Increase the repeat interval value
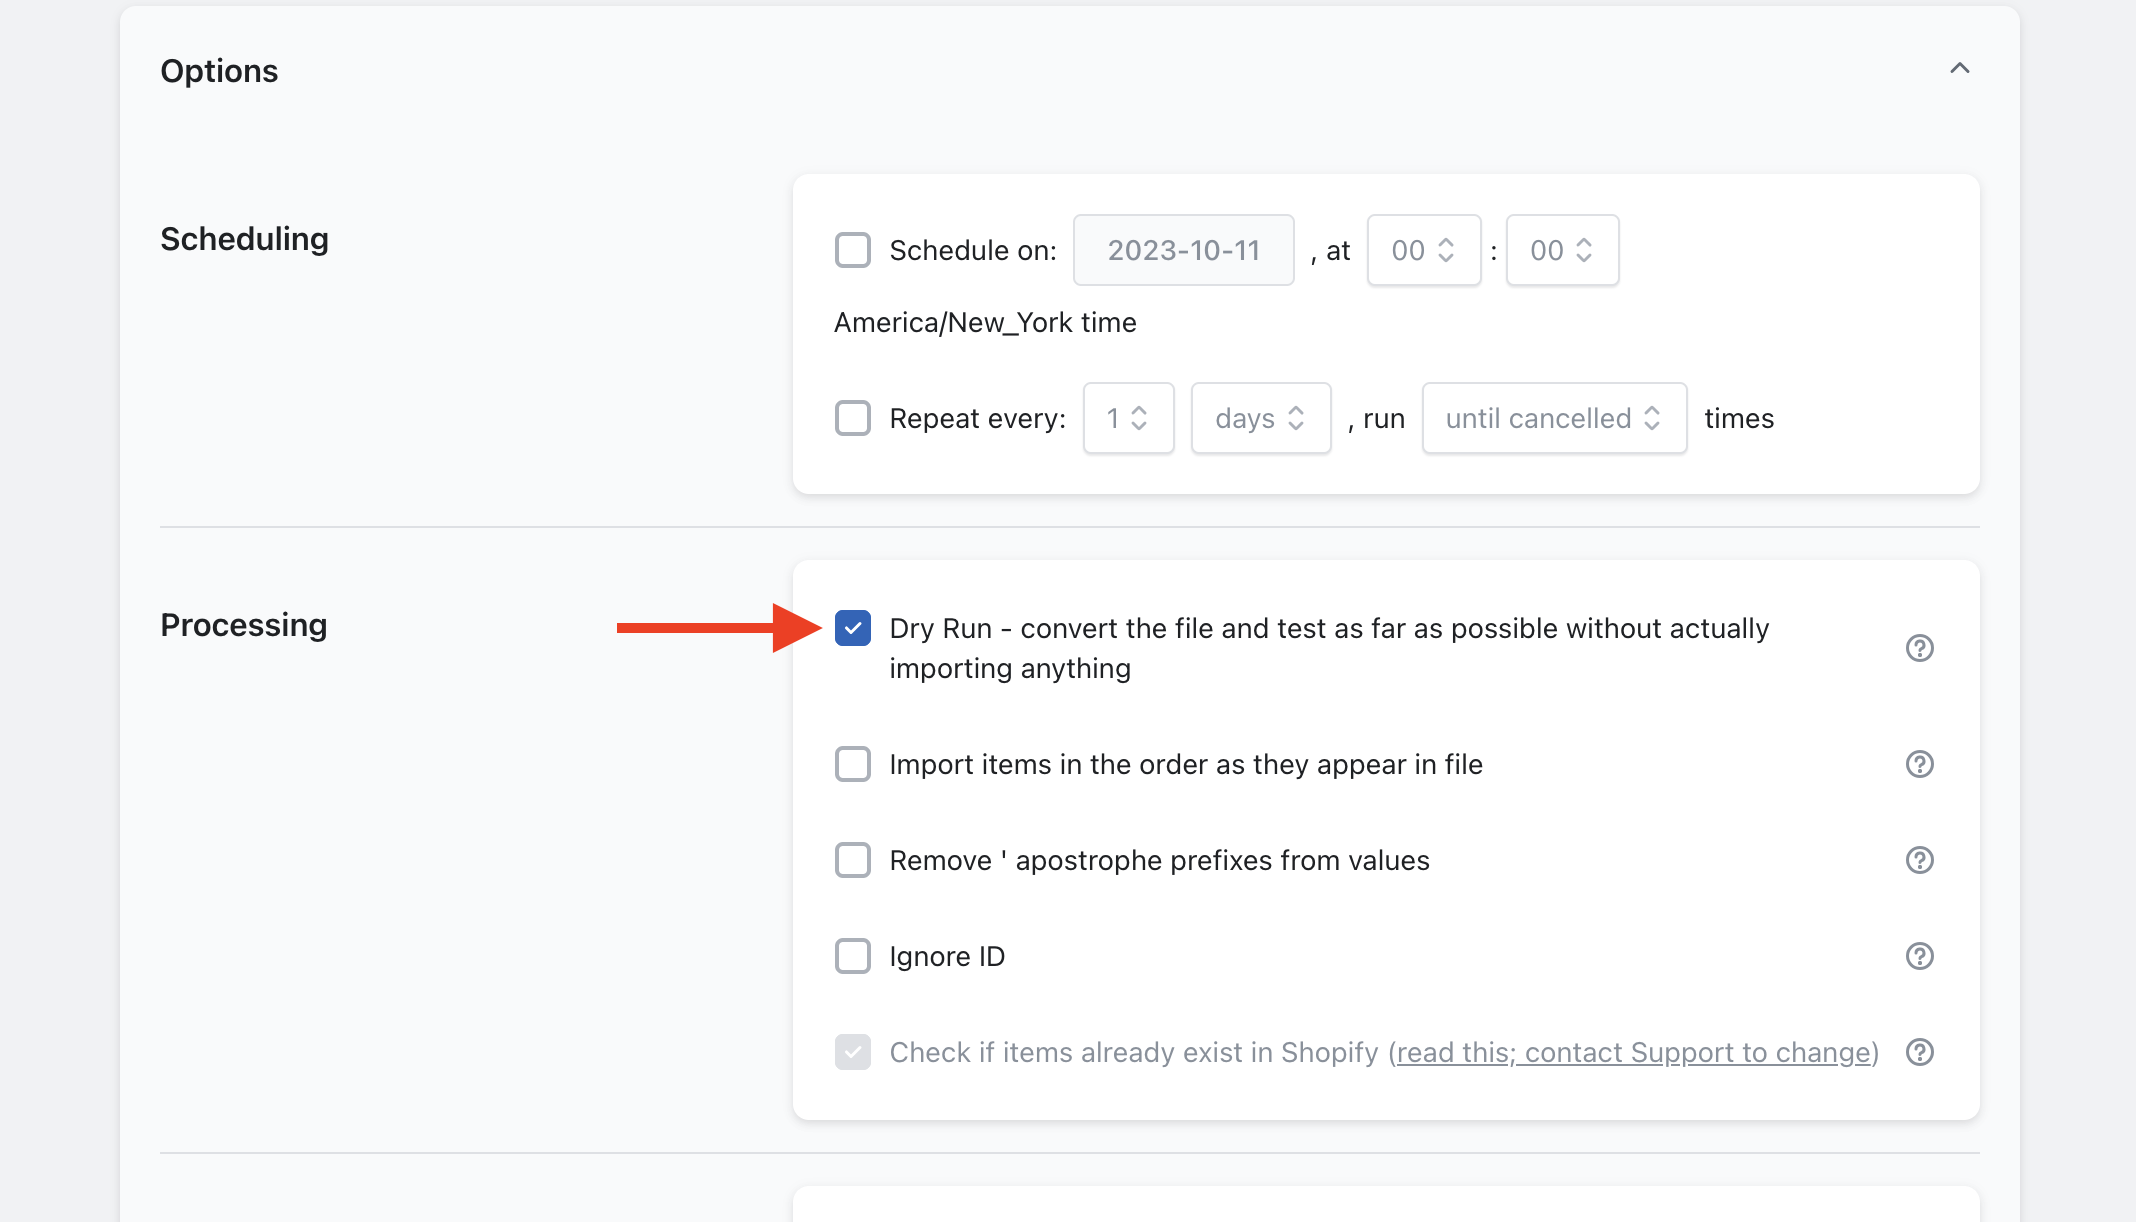The height and width of the screenshot is (1222, 2136). (x=1141, y=408)
